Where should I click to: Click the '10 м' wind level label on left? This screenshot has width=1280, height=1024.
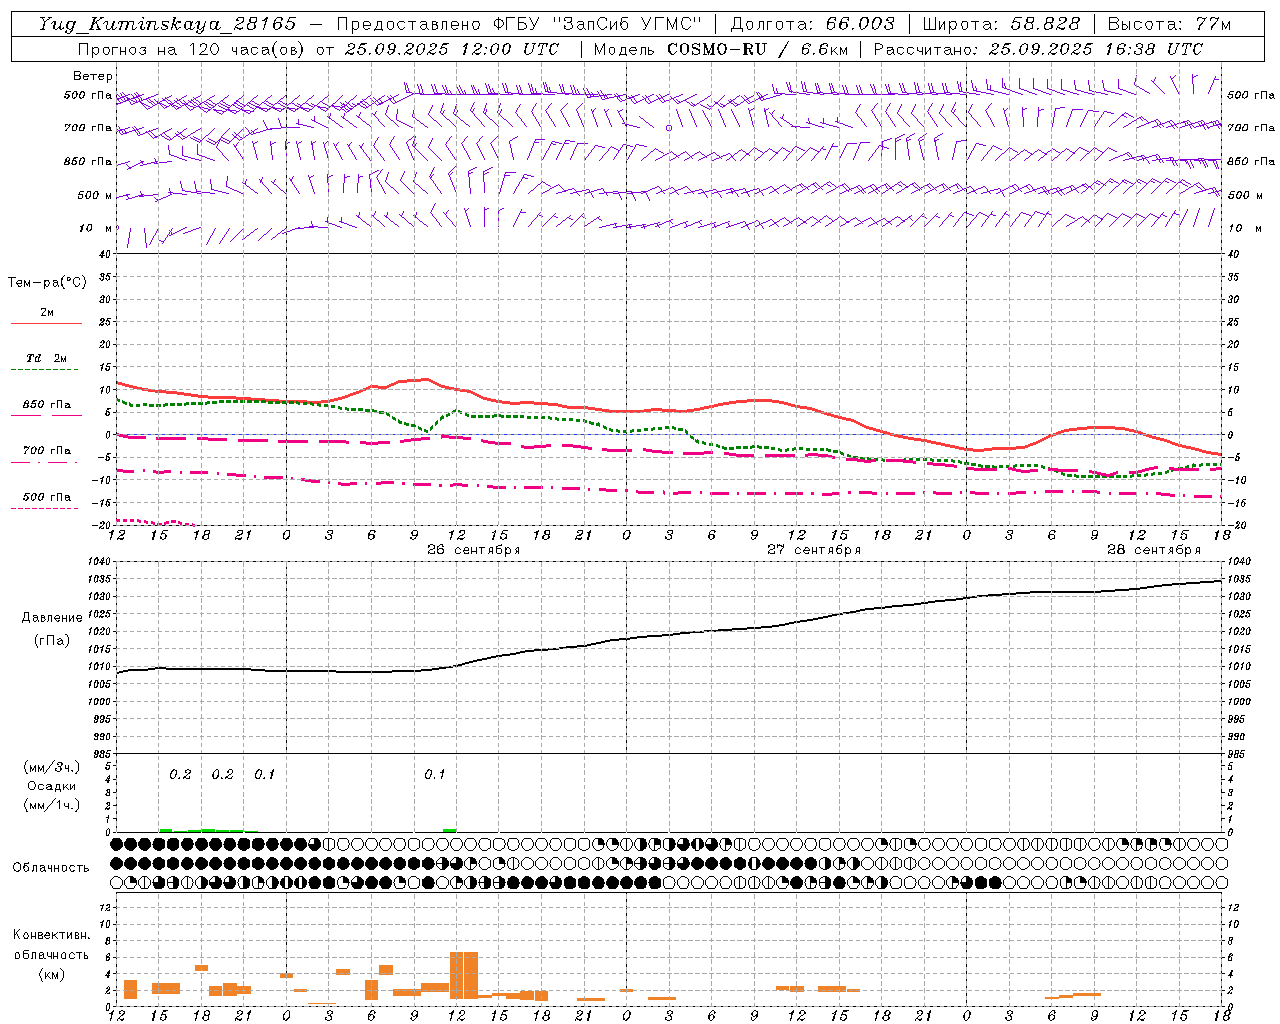click(97, 229)
